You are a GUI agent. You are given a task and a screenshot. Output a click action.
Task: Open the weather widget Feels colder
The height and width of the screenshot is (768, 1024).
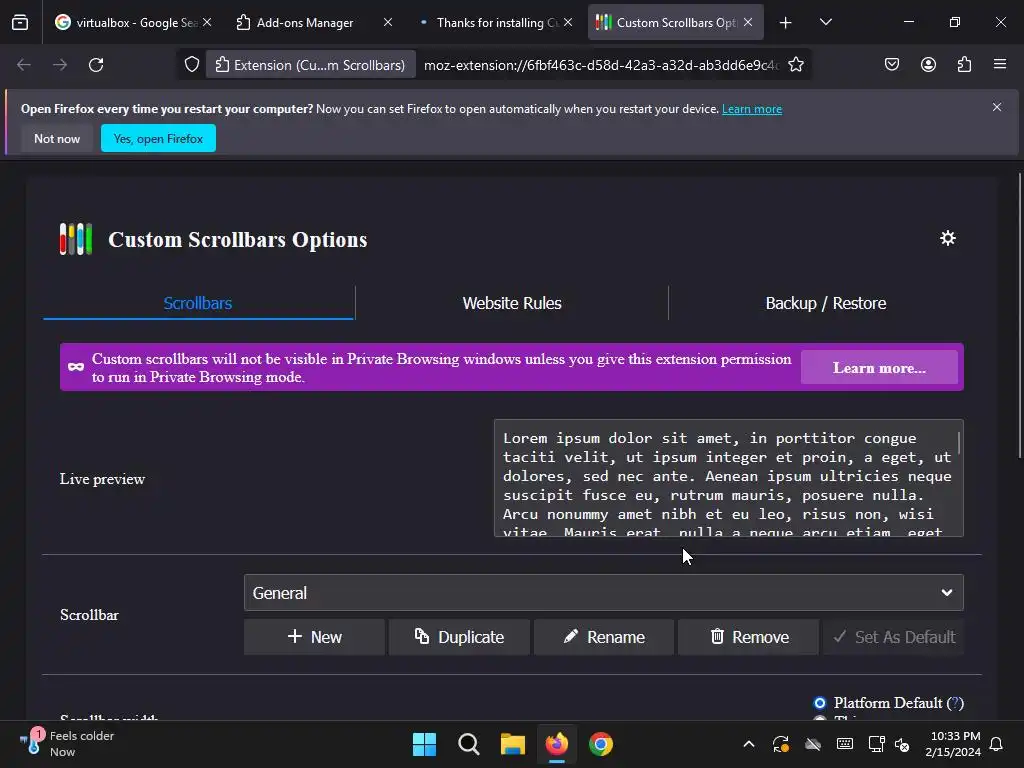(x=67, y=744)
